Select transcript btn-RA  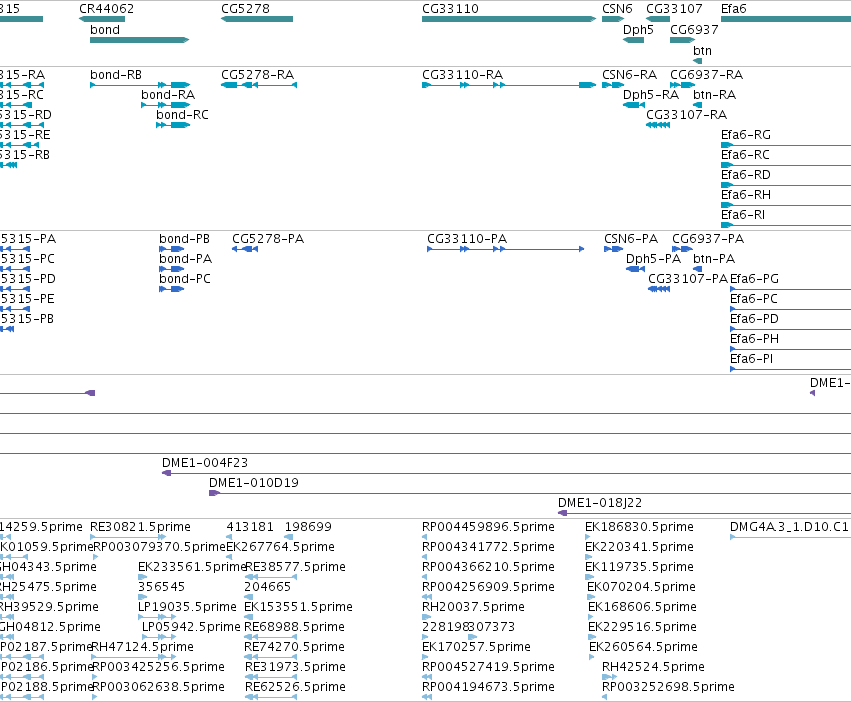point(698,105)
